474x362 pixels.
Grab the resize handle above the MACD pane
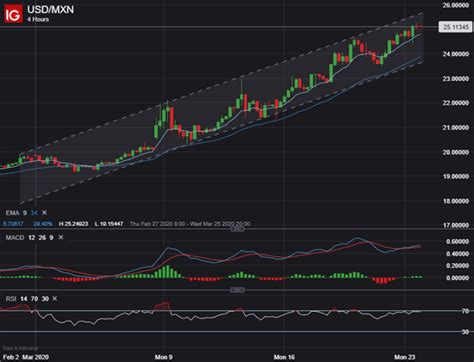[237, 229]
